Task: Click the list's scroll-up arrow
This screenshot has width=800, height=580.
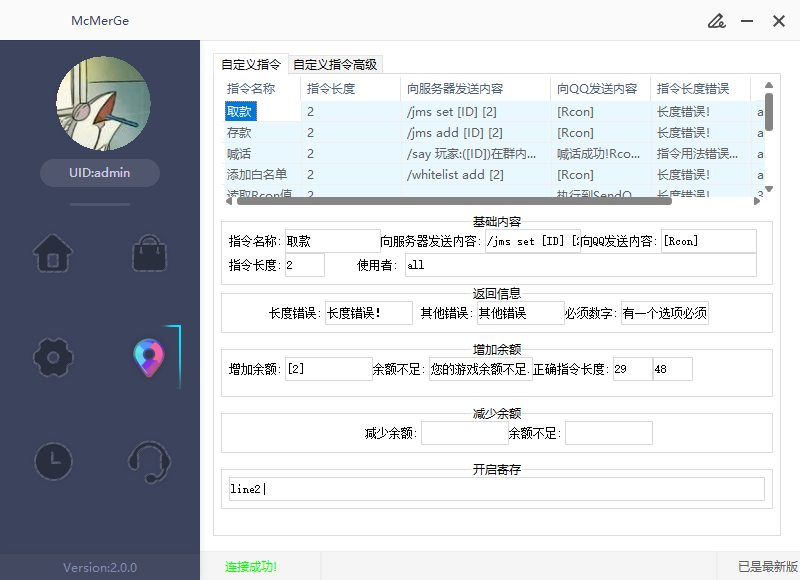Action: (769, 85)
